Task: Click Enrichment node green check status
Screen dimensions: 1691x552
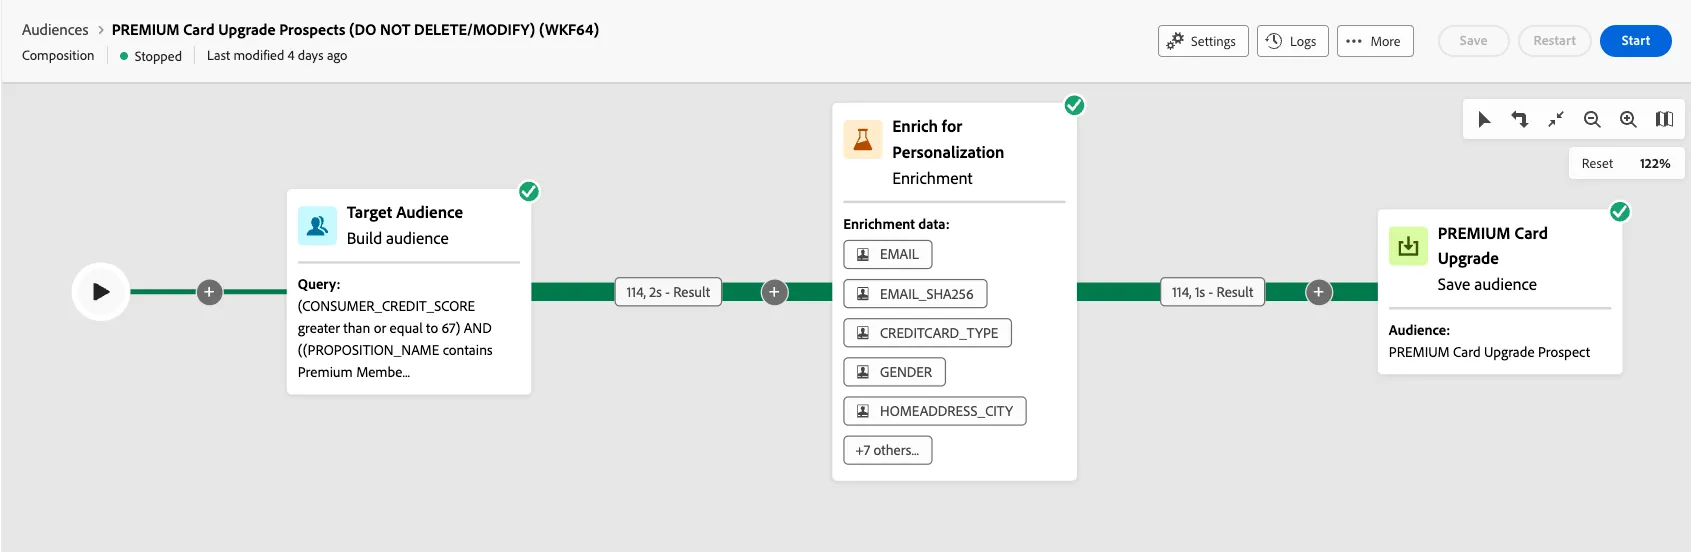Action: click(x=1074, y=105)
